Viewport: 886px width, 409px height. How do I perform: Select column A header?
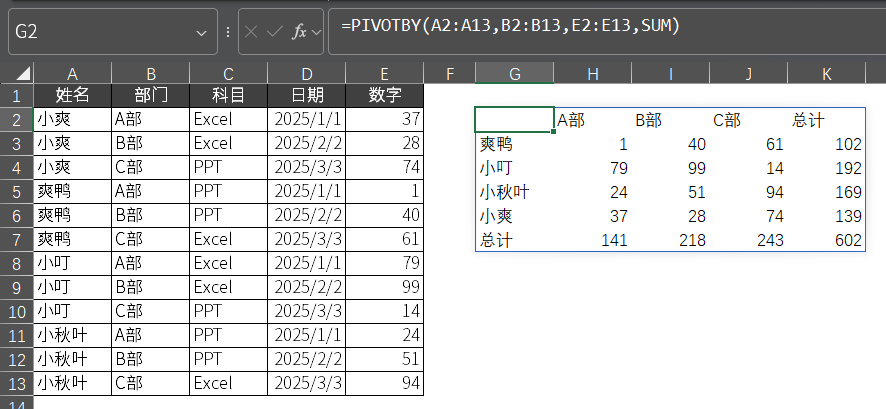[x=72, y=73]
